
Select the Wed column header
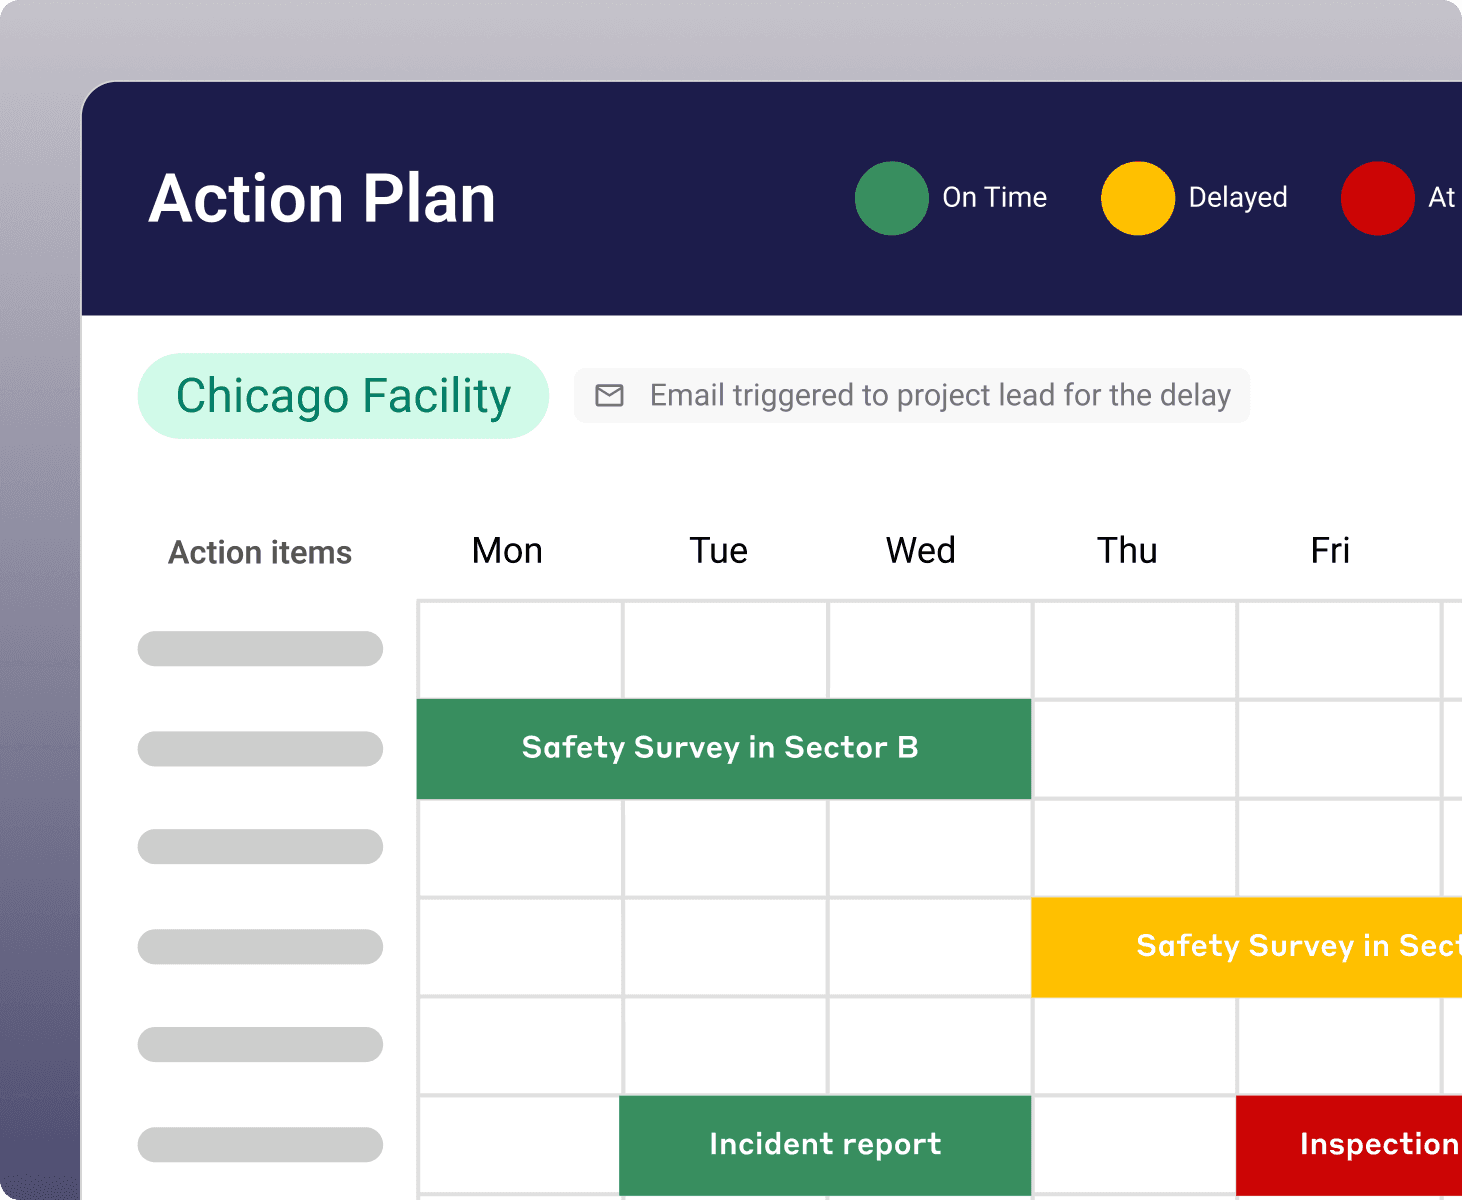920,551
